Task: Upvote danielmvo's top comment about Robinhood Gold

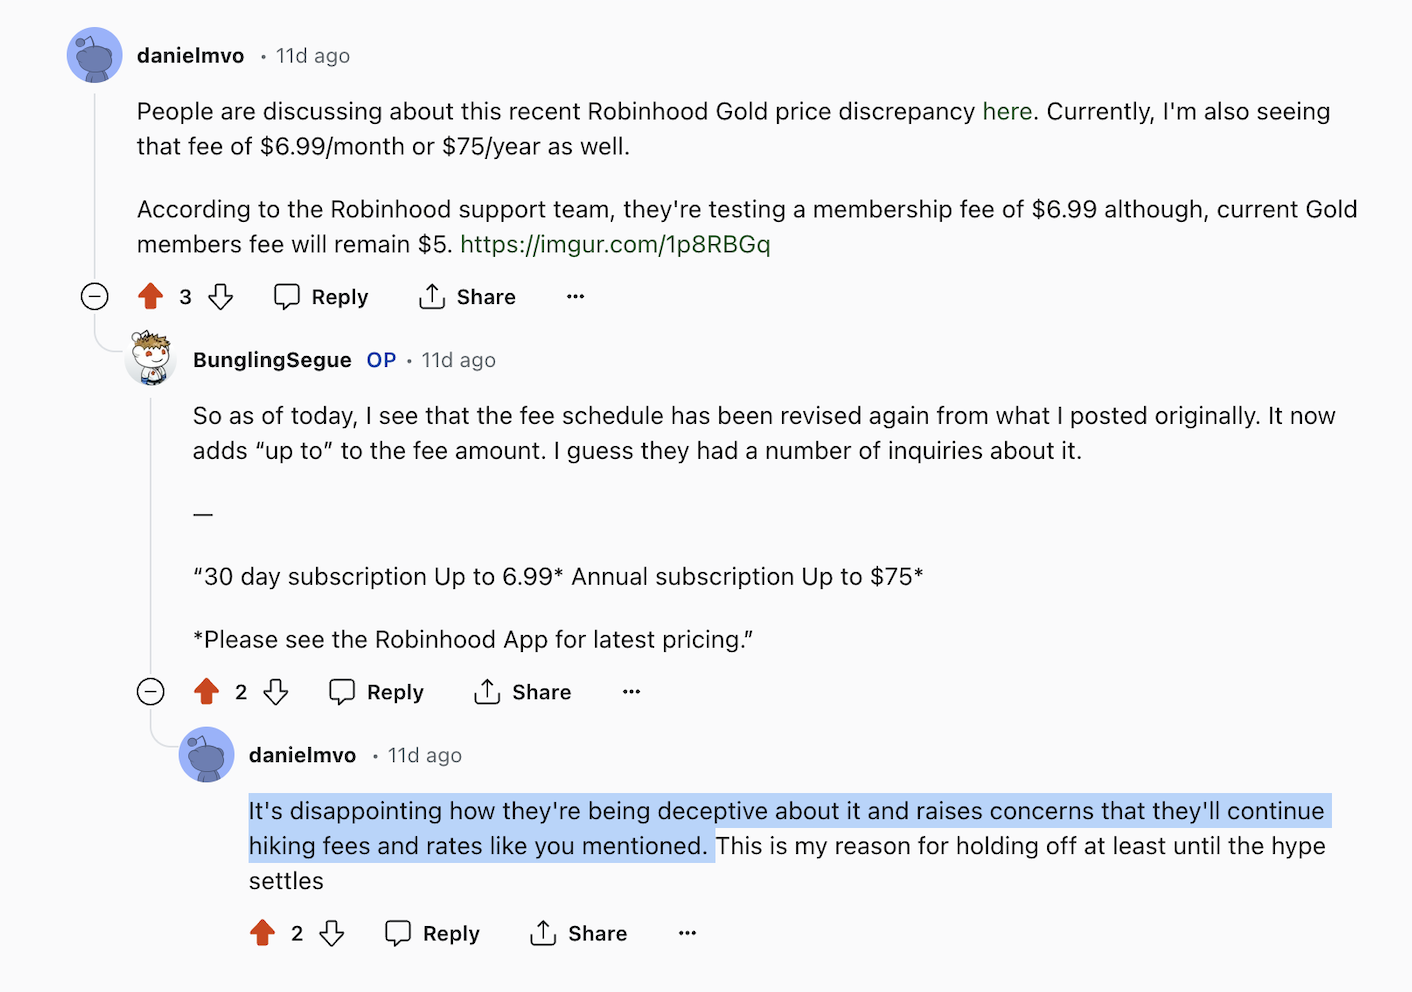Action: pyautogui.click(x=151, y=297)
